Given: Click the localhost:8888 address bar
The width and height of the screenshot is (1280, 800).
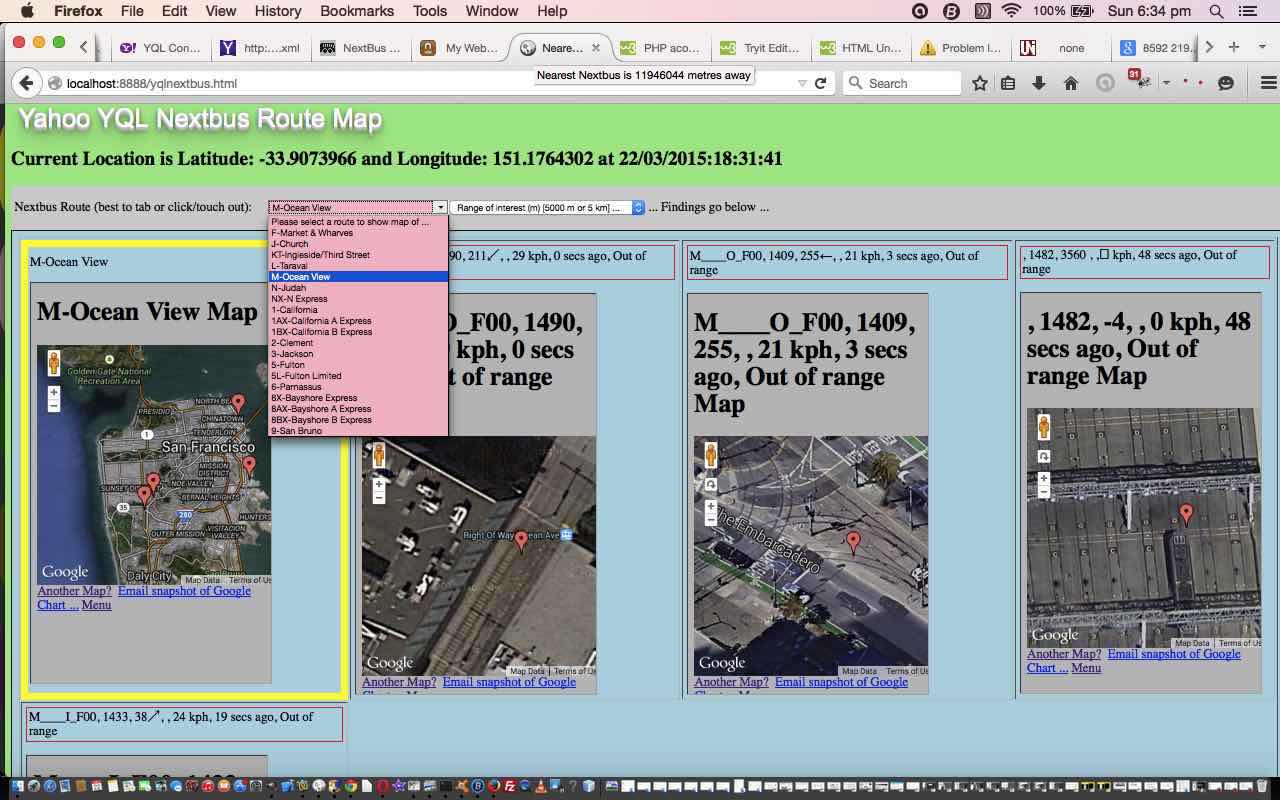Looking at the screenshot, I should [x=420, y=83].
